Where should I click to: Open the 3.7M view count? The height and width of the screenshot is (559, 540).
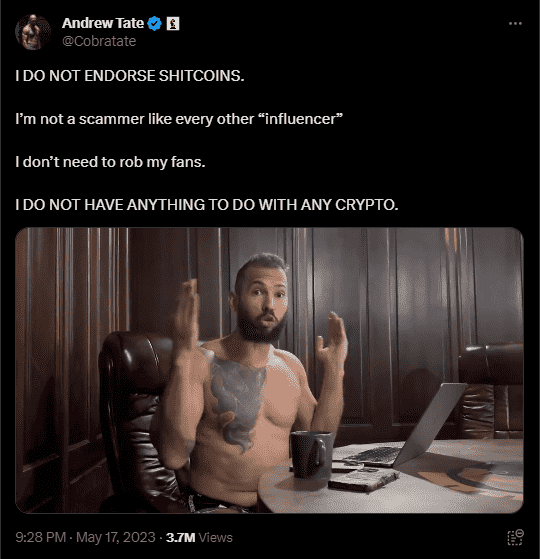click(x=180, y=537)
